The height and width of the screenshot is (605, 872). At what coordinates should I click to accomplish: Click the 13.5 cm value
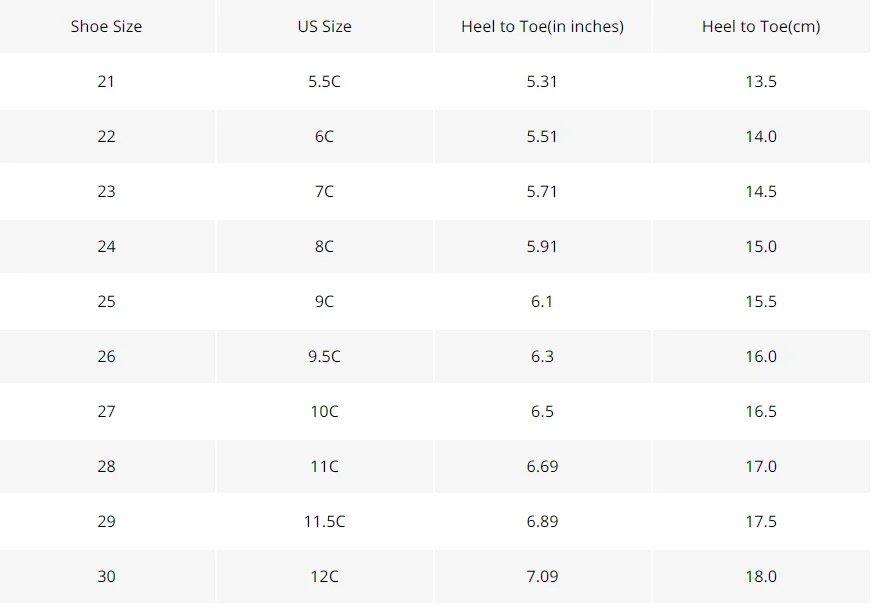[761, 81]
